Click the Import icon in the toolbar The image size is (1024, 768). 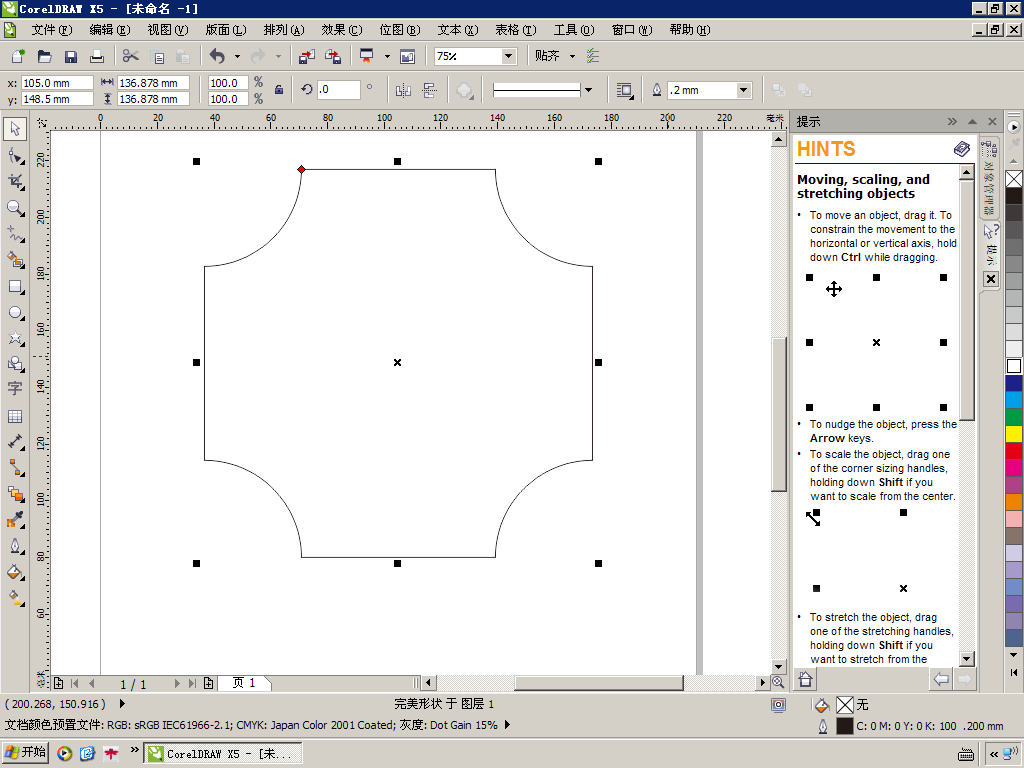point(307,57)
